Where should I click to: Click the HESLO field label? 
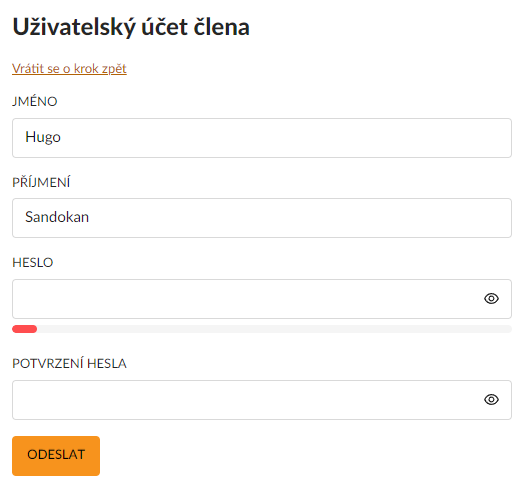pos(33,263)
